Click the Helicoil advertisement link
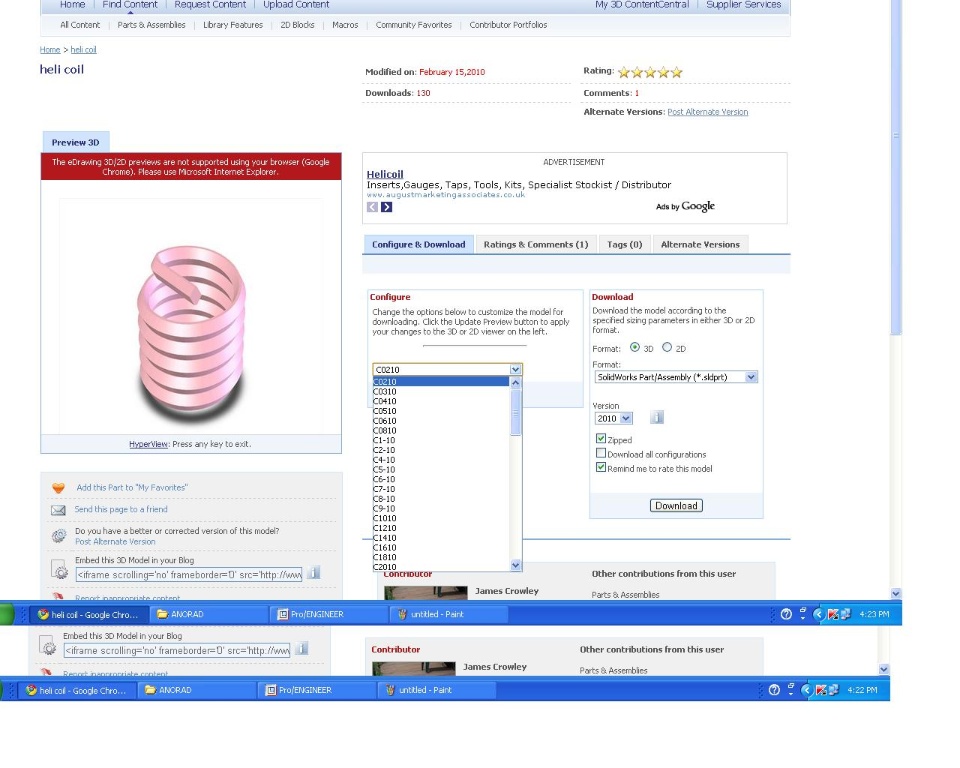This screenshot has height=768, width=960. coord(385,174)
